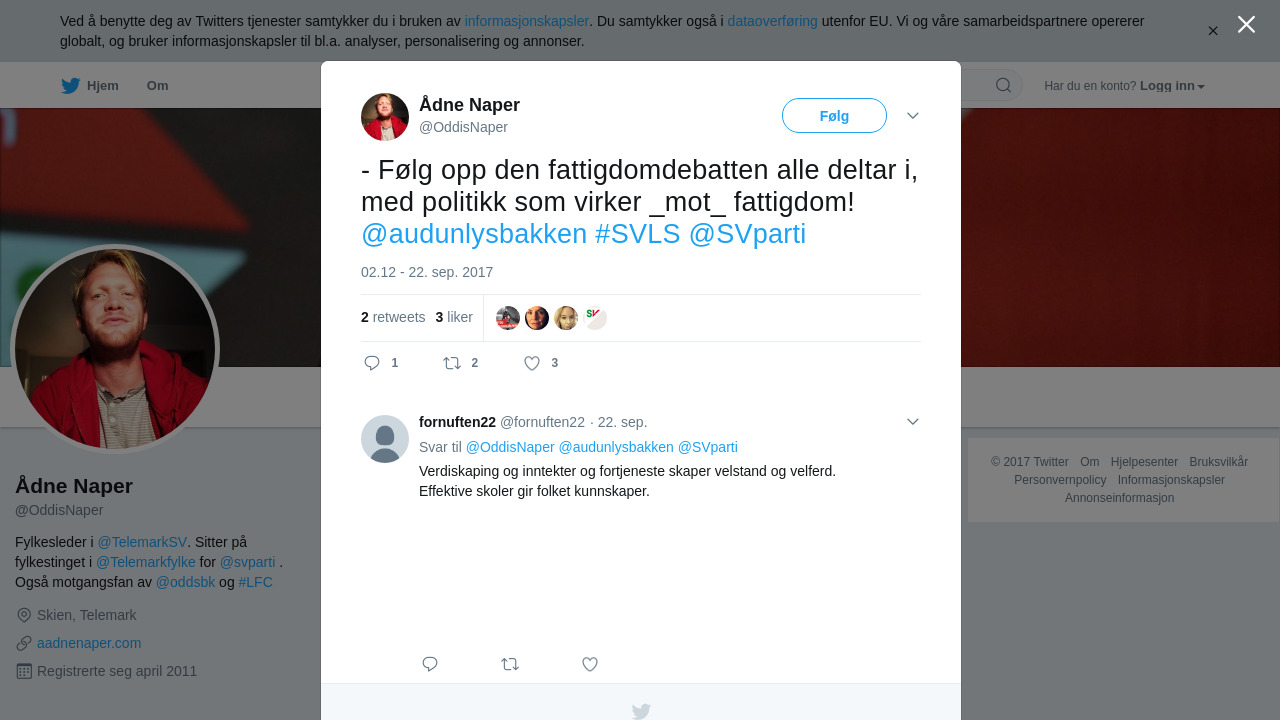Click heart icon under fornuften22's reply
The image size is (1280, 720).
590,664
